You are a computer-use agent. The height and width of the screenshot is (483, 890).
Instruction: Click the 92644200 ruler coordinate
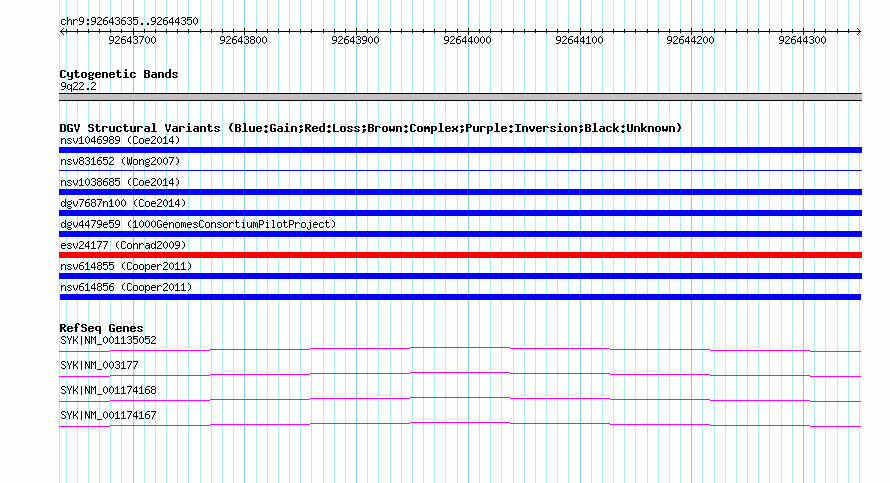(x=690, y=40)
